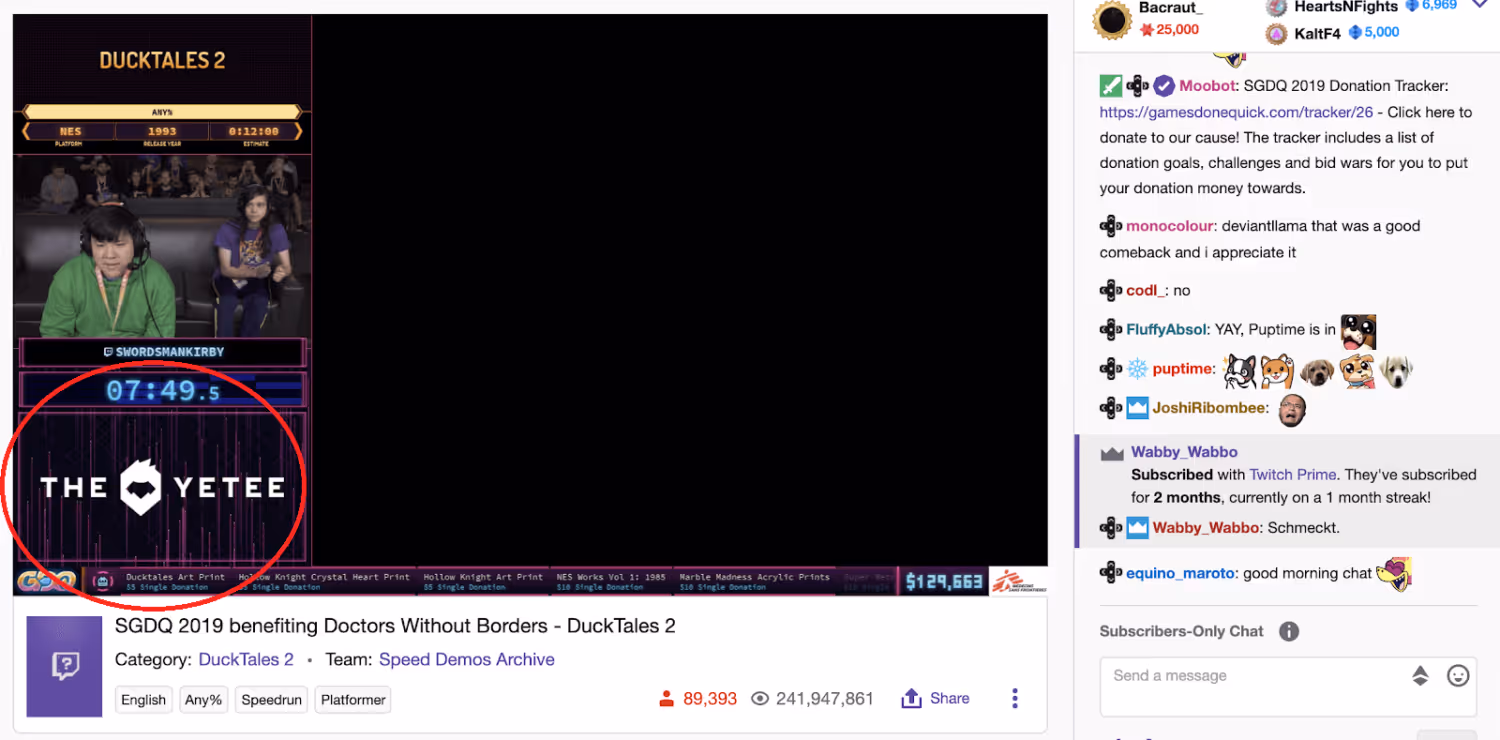Click the Bits gem icon in the message box
The width and height of the screenshot is (1500, 740).
pos(1421,675)
